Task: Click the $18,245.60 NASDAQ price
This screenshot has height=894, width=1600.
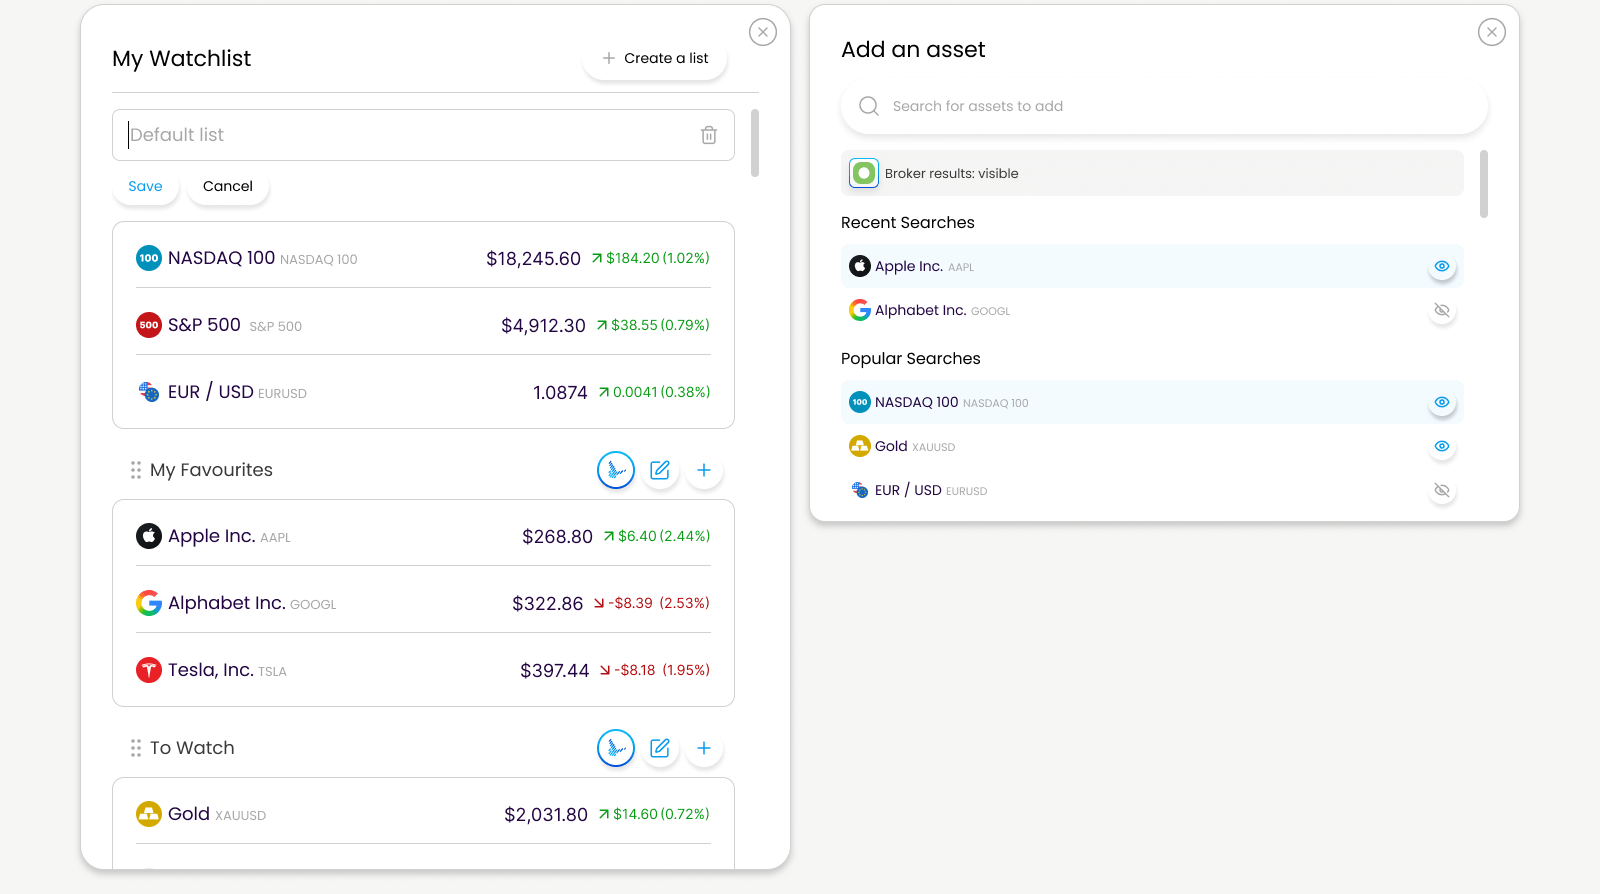Action: [x=533, y=259]
